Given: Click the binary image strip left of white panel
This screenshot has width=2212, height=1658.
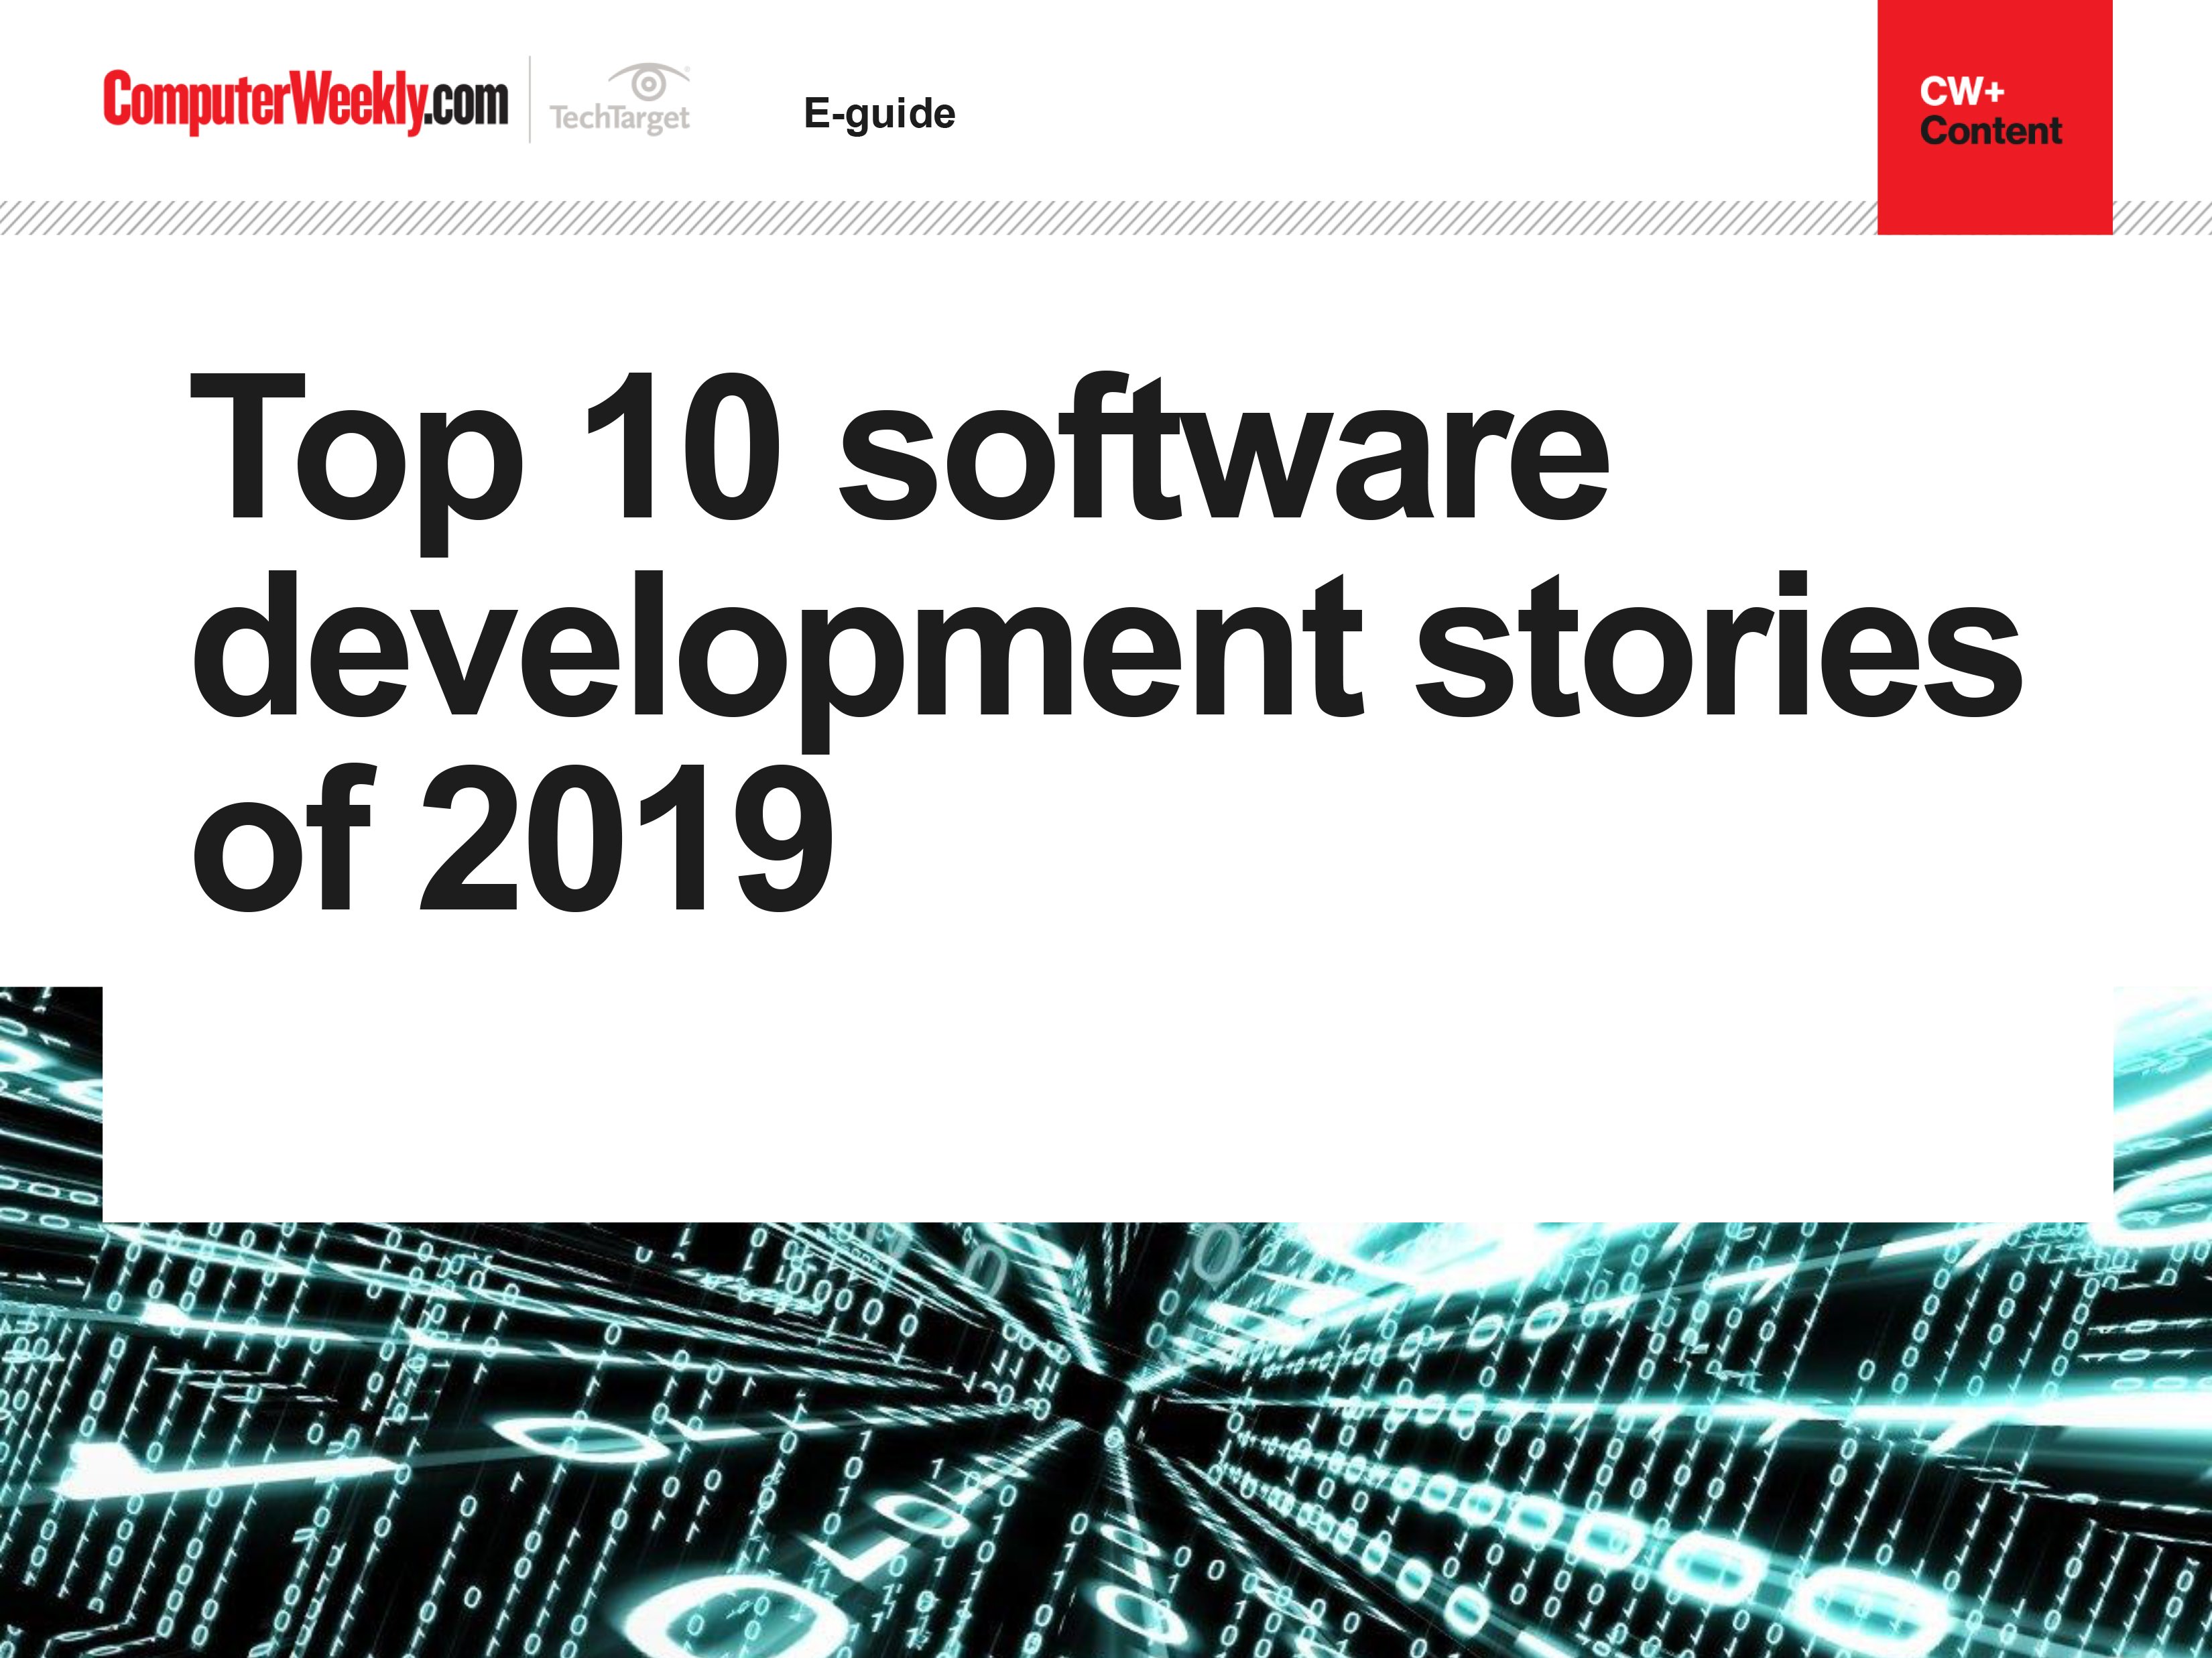Looking at the screenshot, I should [50, 1105].
